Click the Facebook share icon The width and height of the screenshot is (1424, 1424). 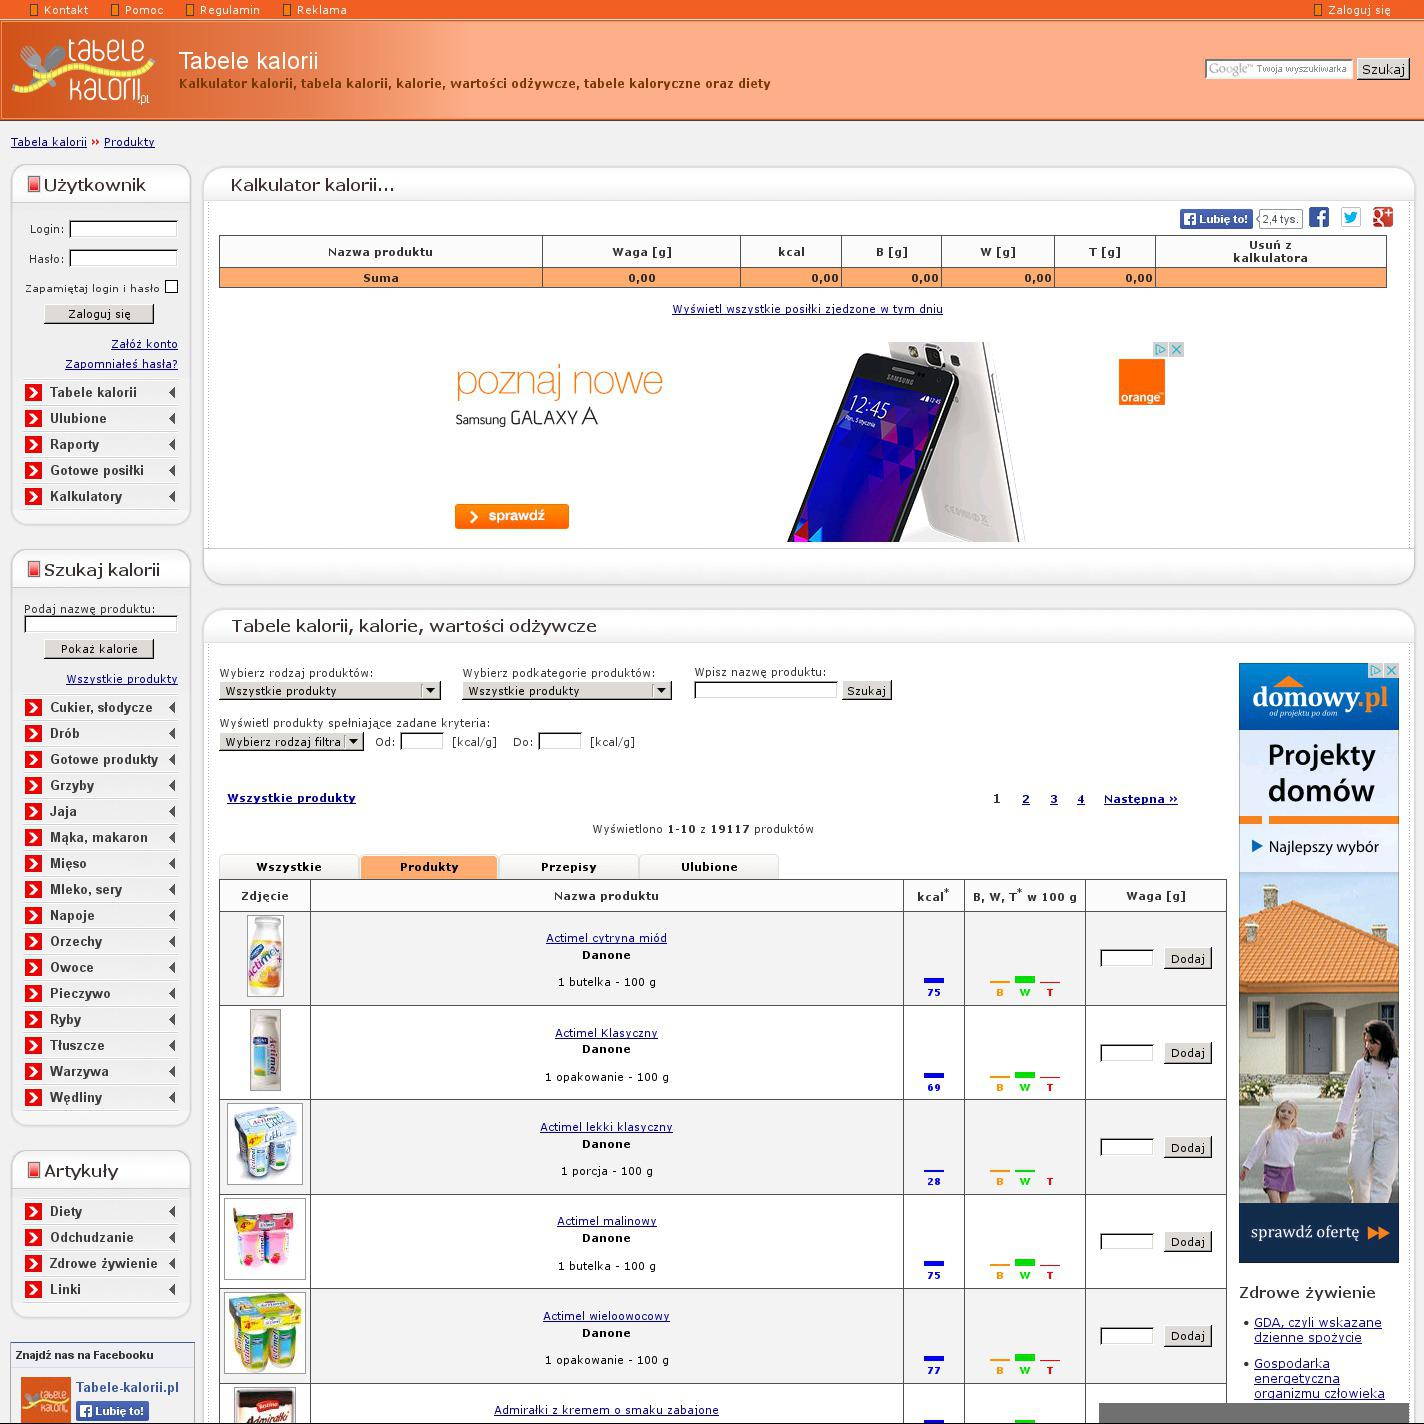tap(1319, 218)
